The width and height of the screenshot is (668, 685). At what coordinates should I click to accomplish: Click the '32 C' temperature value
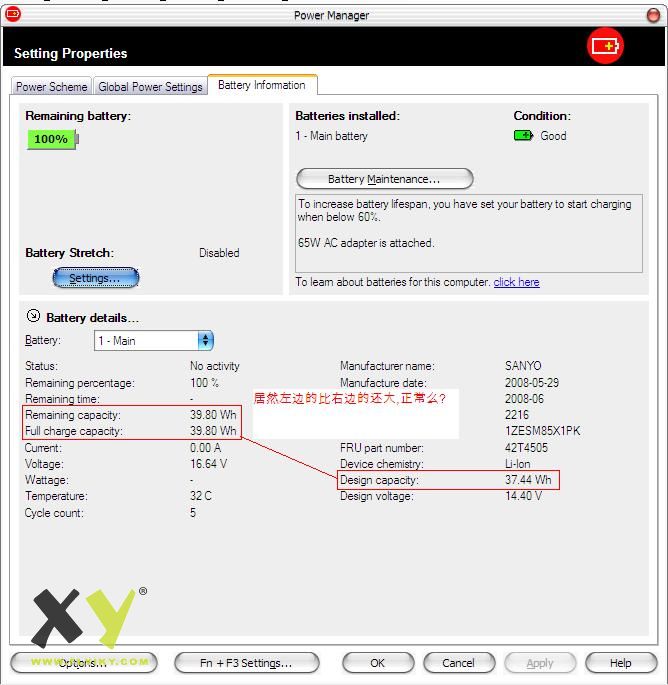pyautogui.click(x=201, y=496)
